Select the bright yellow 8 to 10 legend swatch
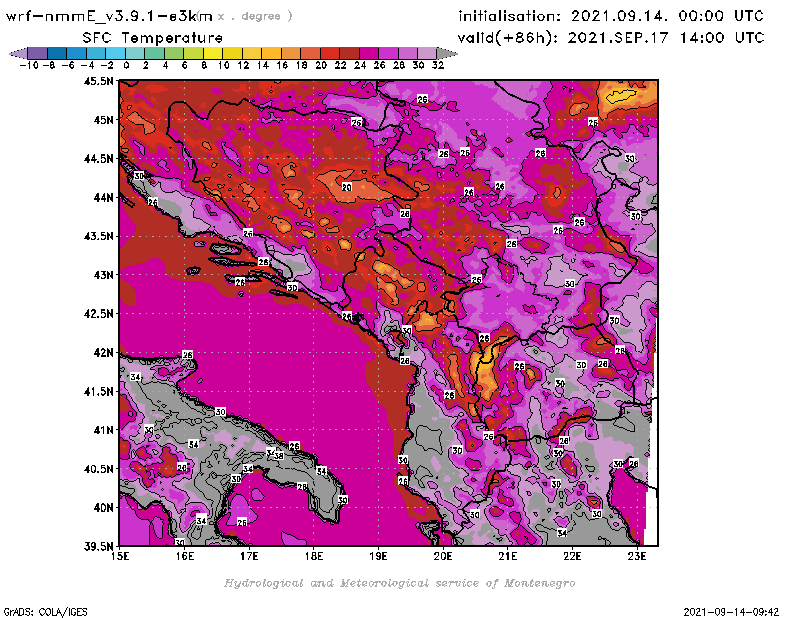Screen dimensions: 800x618 [213, 53]
